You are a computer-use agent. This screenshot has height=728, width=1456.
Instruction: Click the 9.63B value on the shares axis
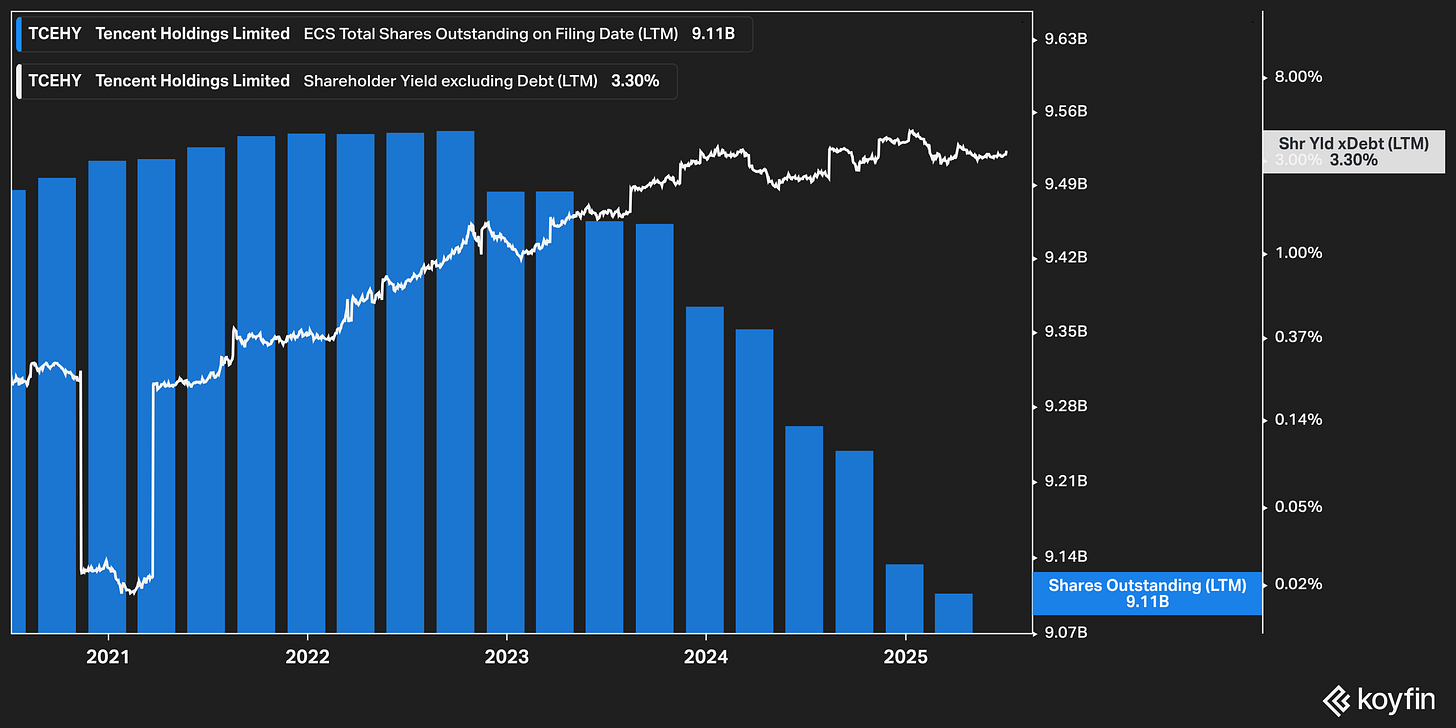(1065, 39)
